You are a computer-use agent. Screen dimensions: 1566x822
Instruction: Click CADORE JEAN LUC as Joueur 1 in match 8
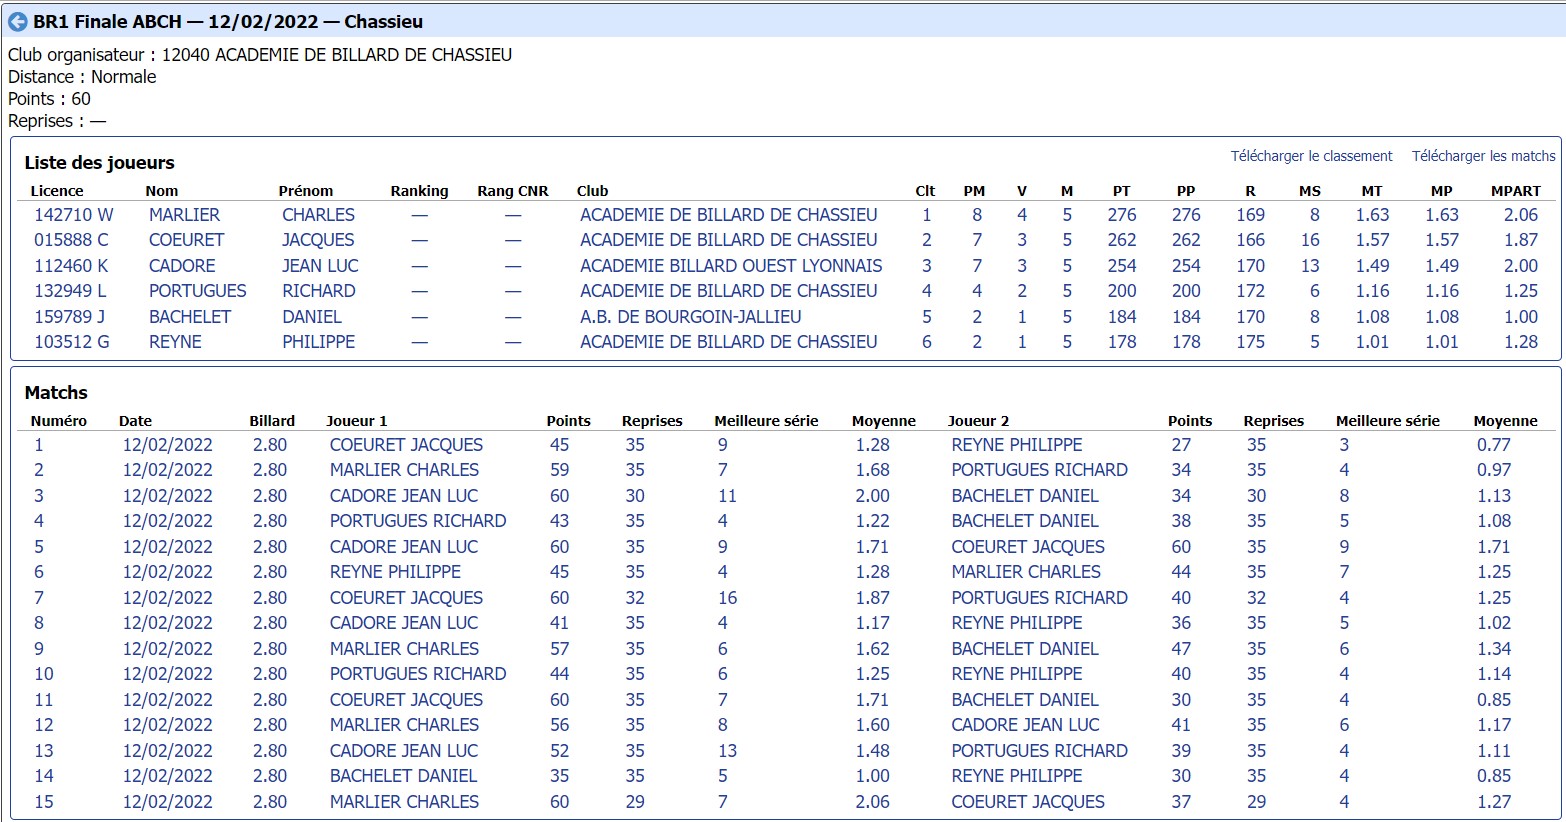tap(404, 623)
